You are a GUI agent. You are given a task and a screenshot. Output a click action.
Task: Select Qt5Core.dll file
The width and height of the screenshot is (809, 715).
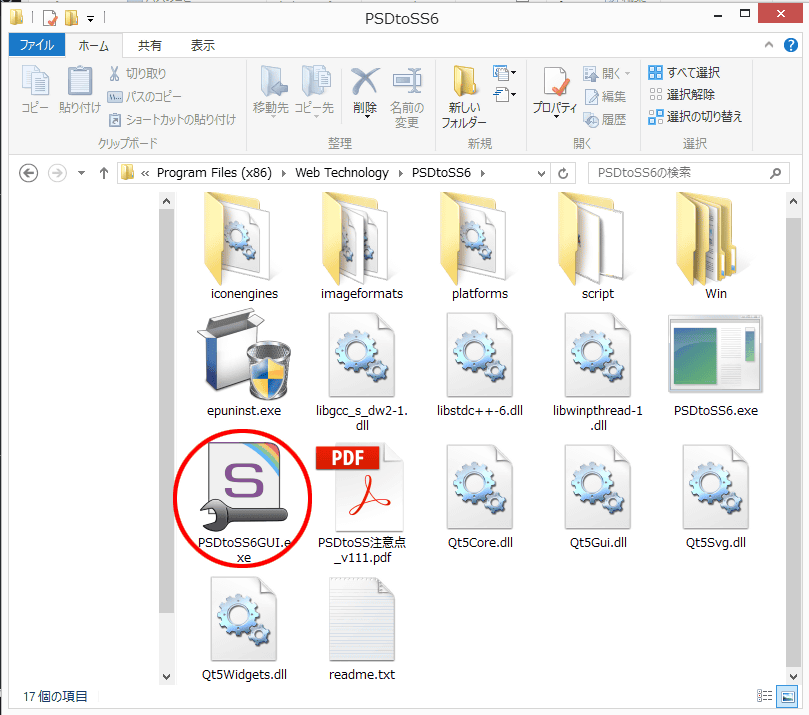click(x=480, y=497)
